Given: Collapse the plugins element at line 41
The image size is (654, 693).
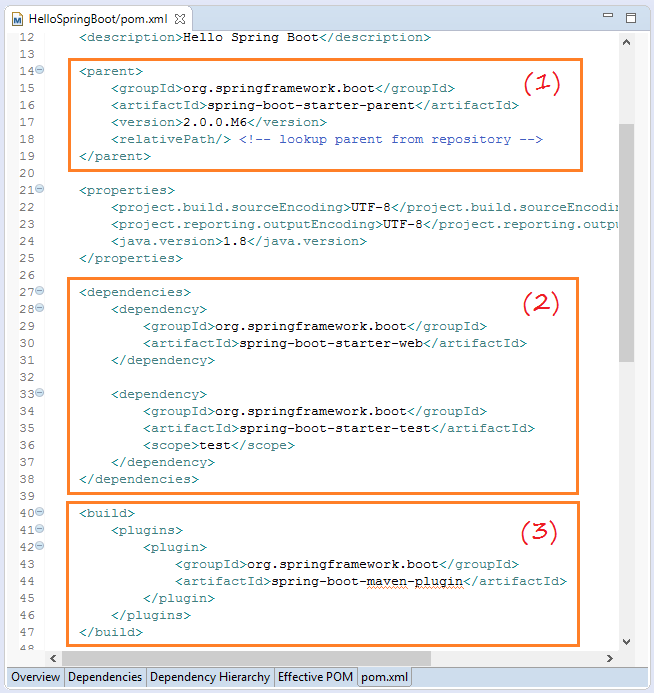Looking at the screenshot, I should [x=39, y=529].
